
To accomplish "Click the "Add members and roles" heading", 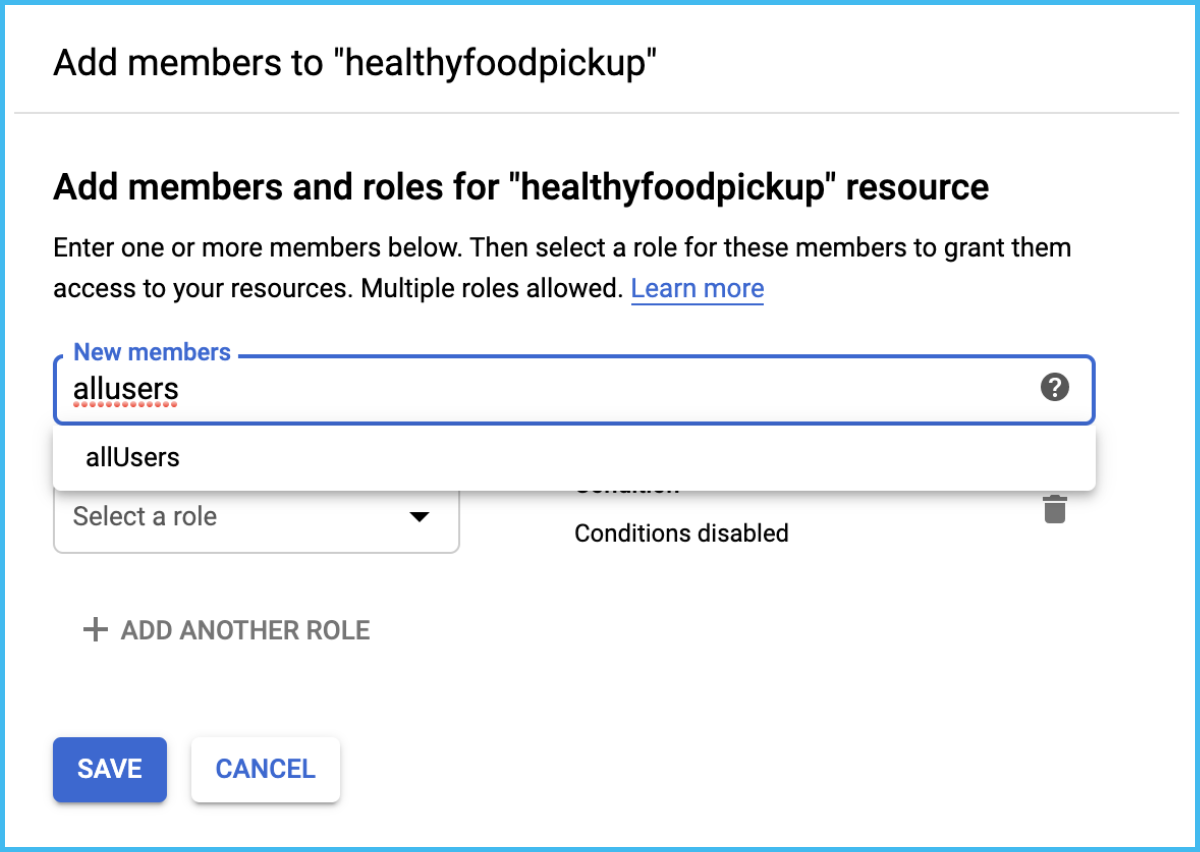I will tap(520, 187).
